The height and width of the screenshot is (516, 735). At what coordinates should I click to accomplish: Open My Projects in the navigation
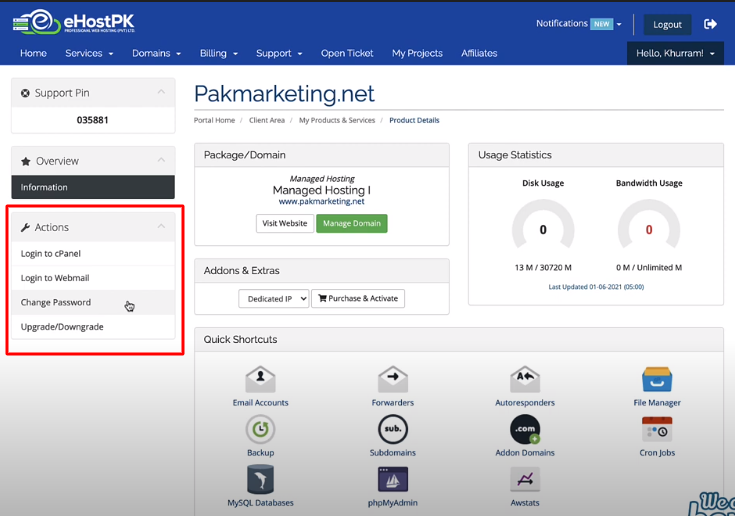pyautogui.click(x=417, y=53)
